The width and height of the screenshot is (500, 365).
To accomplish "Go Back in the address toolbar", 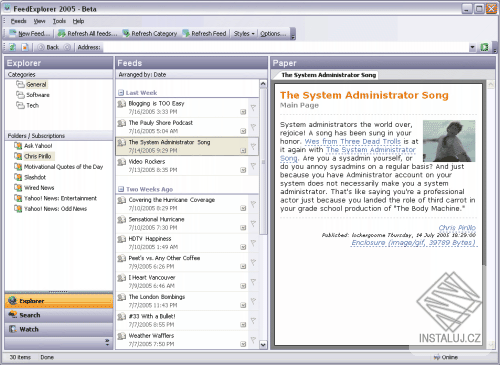I will tap(49, 47).
